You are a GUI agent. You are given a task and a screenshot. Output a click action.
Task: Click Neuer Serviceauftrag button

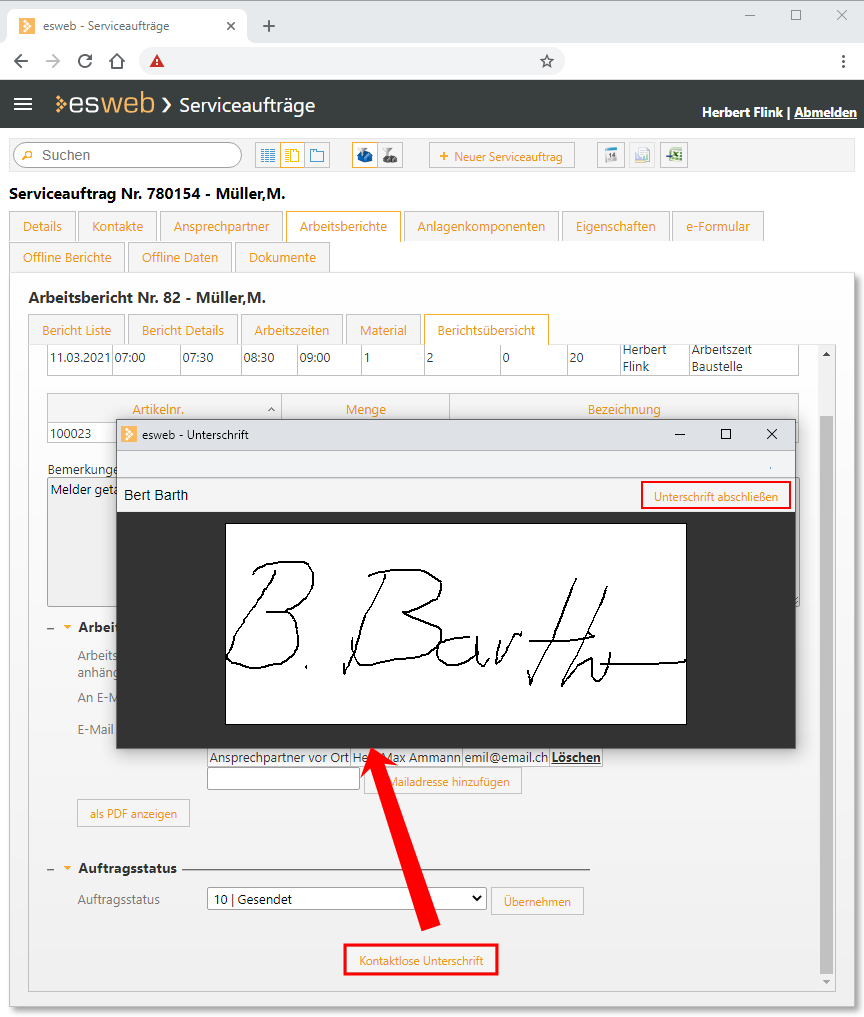coord(501,156)
